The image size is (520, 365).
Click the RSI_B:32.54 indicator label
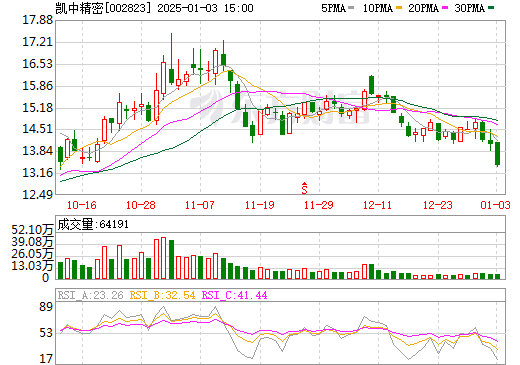click(162, 295)
